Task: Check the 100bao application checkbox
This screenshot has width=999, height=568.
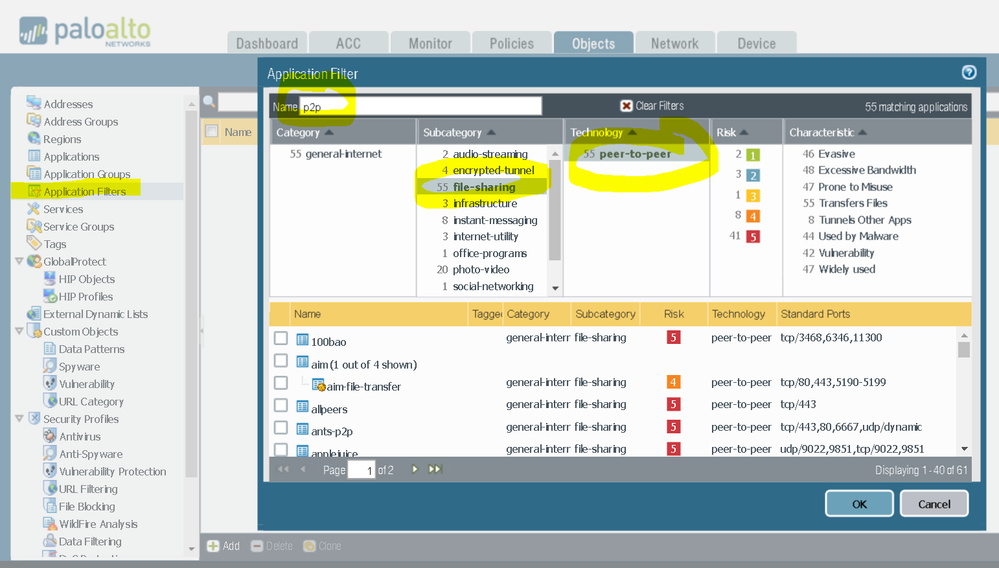Action: (281, 338)
